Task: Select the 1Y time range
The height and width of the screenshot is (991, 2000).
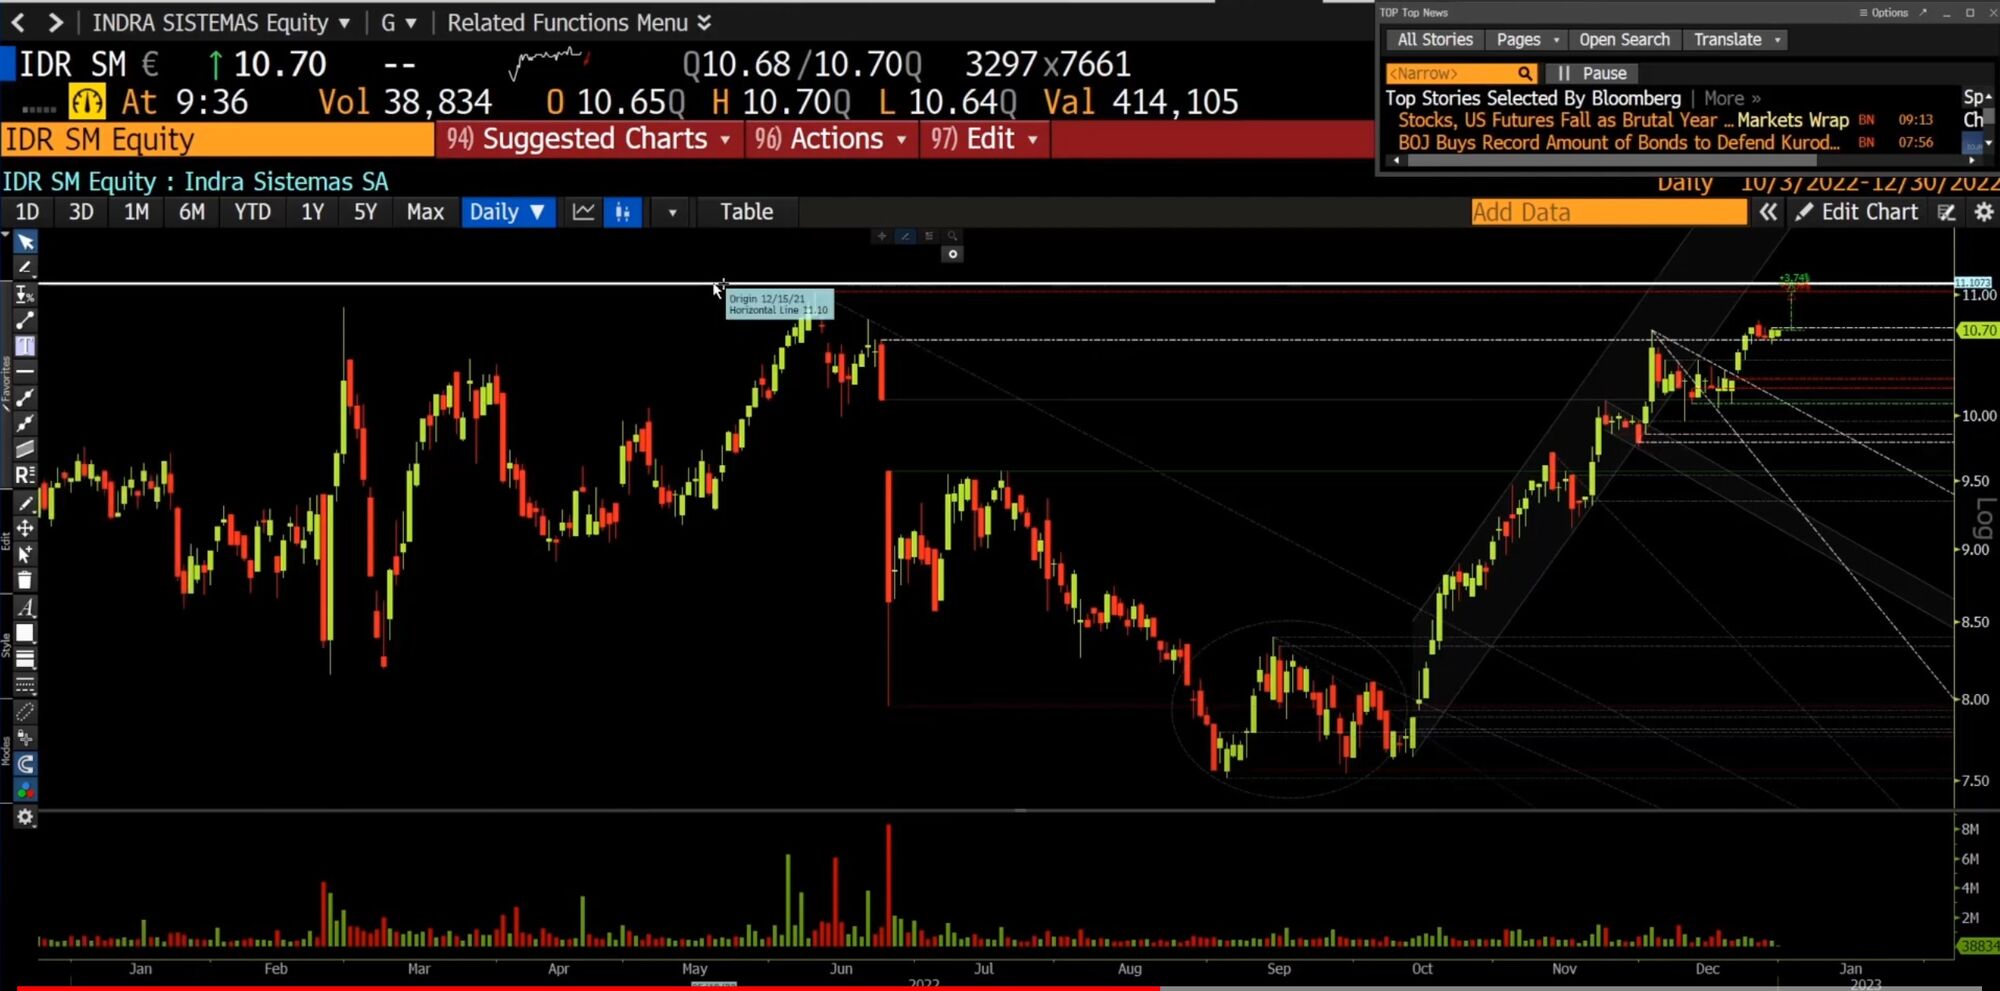Action: [x=312, y=212]
